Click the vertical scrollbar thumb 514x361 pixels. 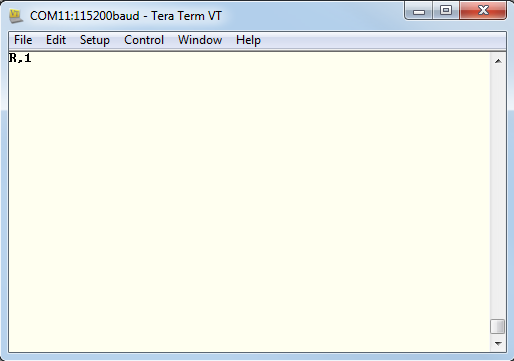click(x=497, y=326)
